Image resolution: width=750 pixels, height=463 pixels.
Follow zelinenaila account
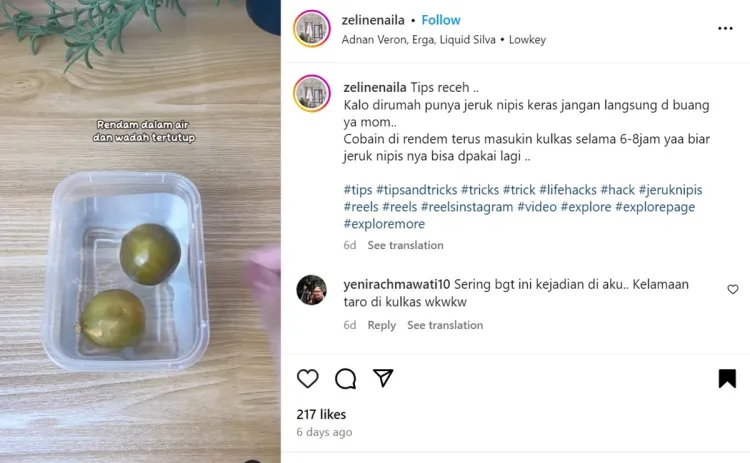pyautogui.click(x=441, y=20)
